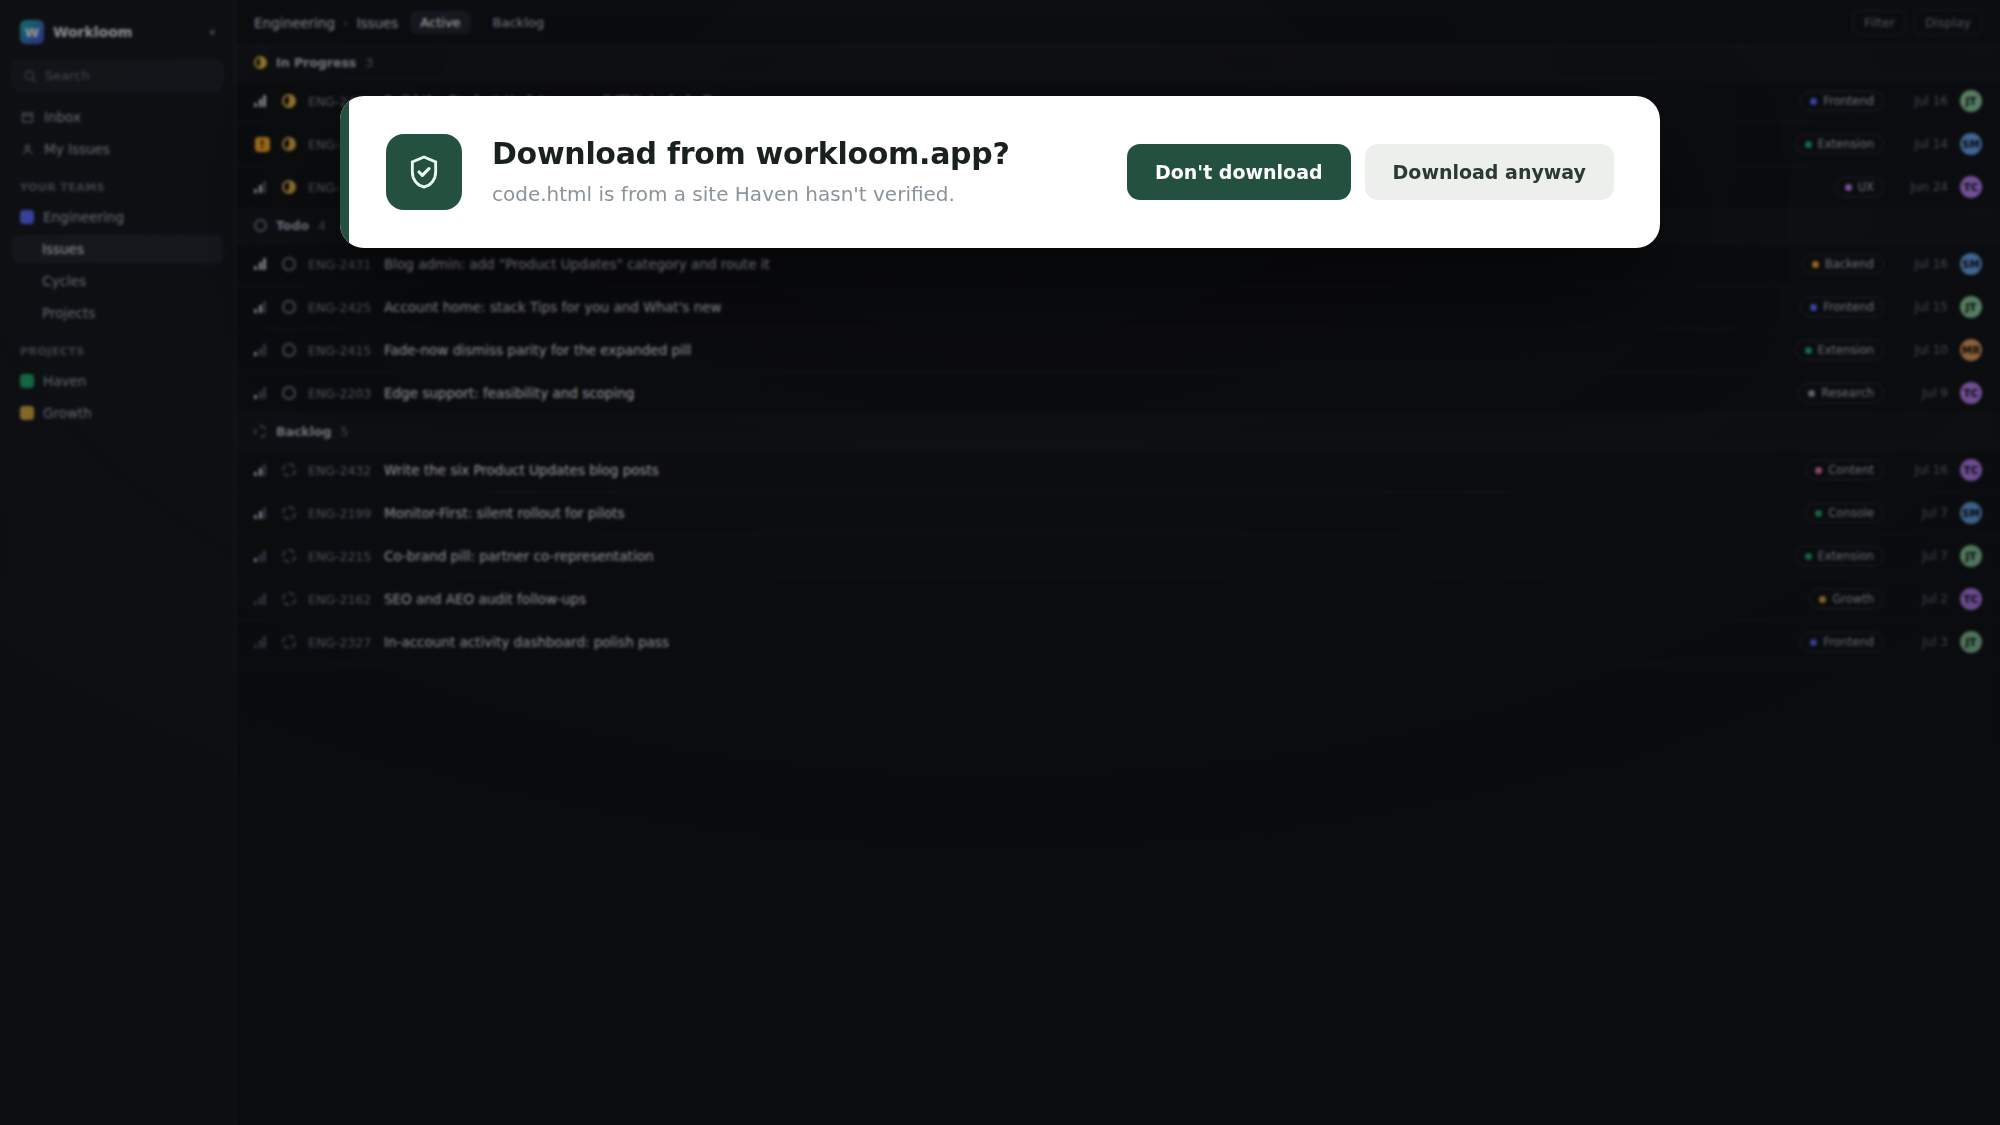Select Projects under Engineering team
Viewport: 2000px width, 1125px height.
tap(118, 313)
